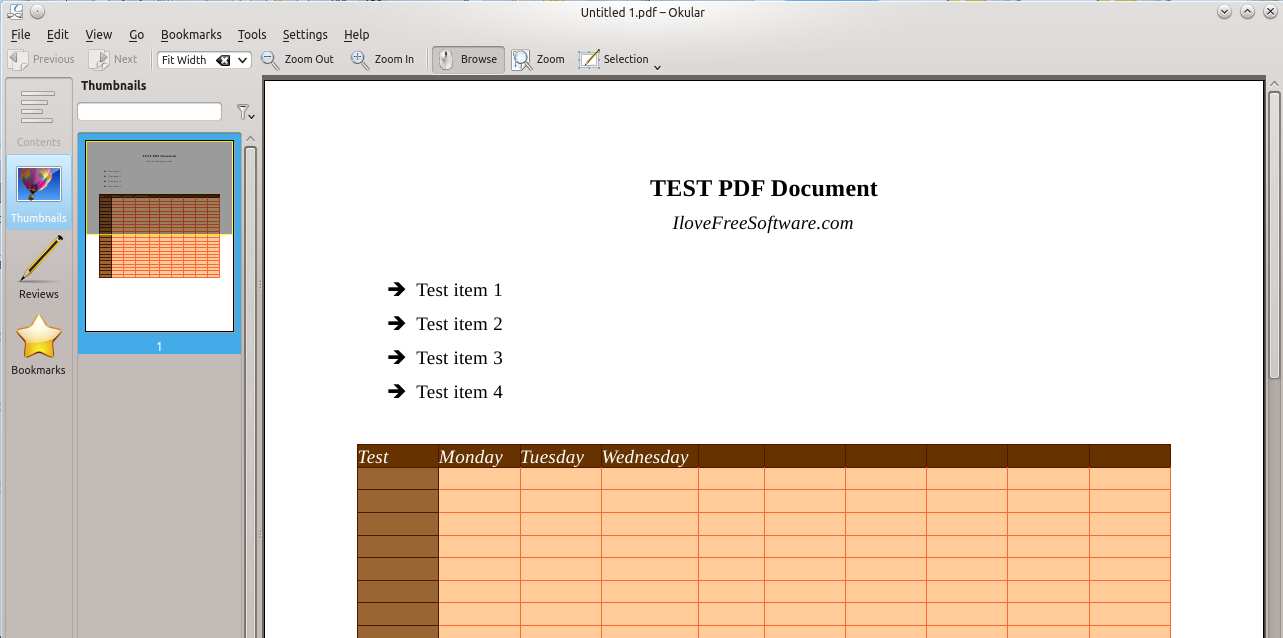Show the Bookmarks sidebar panel

pos(39,344)
